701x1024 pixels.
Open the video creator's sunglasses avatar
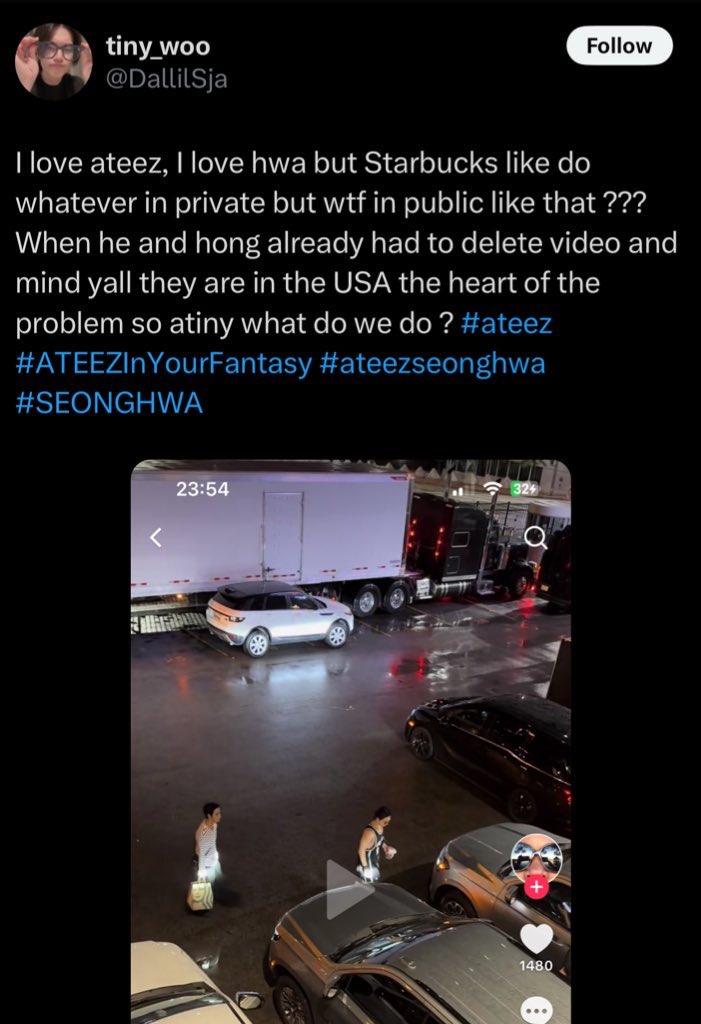coord(536,858)
